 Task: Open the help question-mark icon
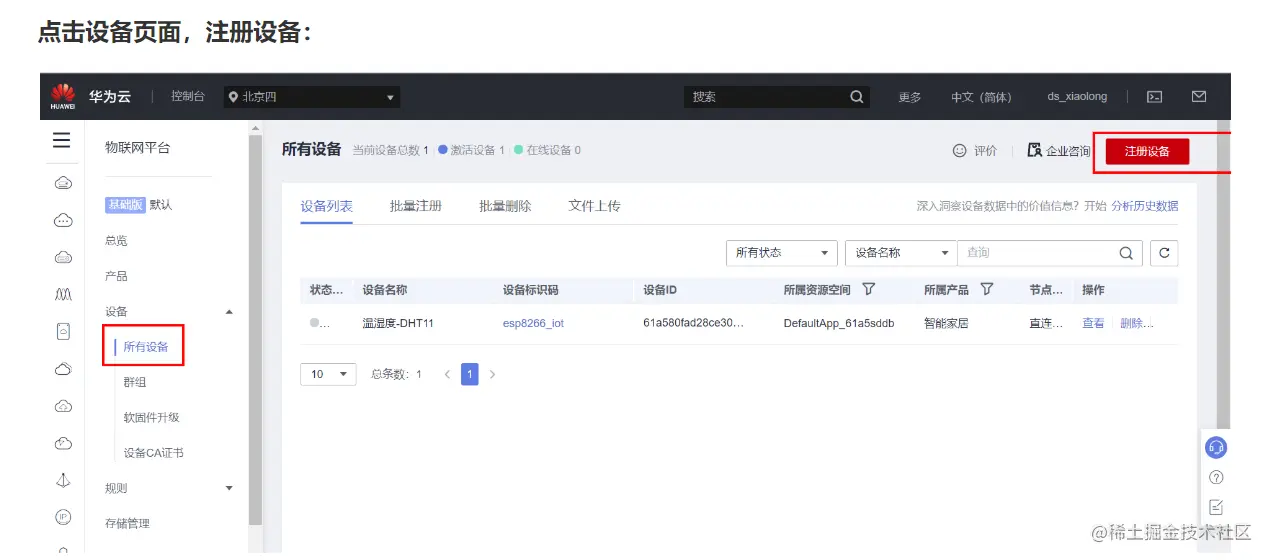click(x=1216, y=478)
